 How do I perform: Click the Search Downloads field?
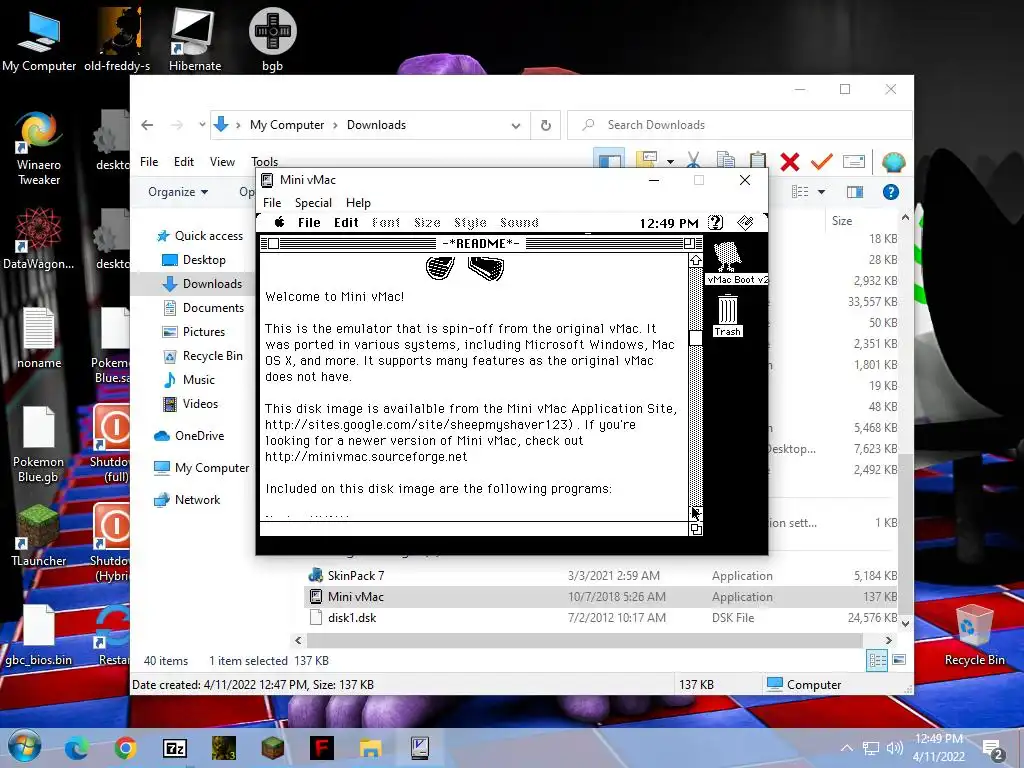pos(739,125)
